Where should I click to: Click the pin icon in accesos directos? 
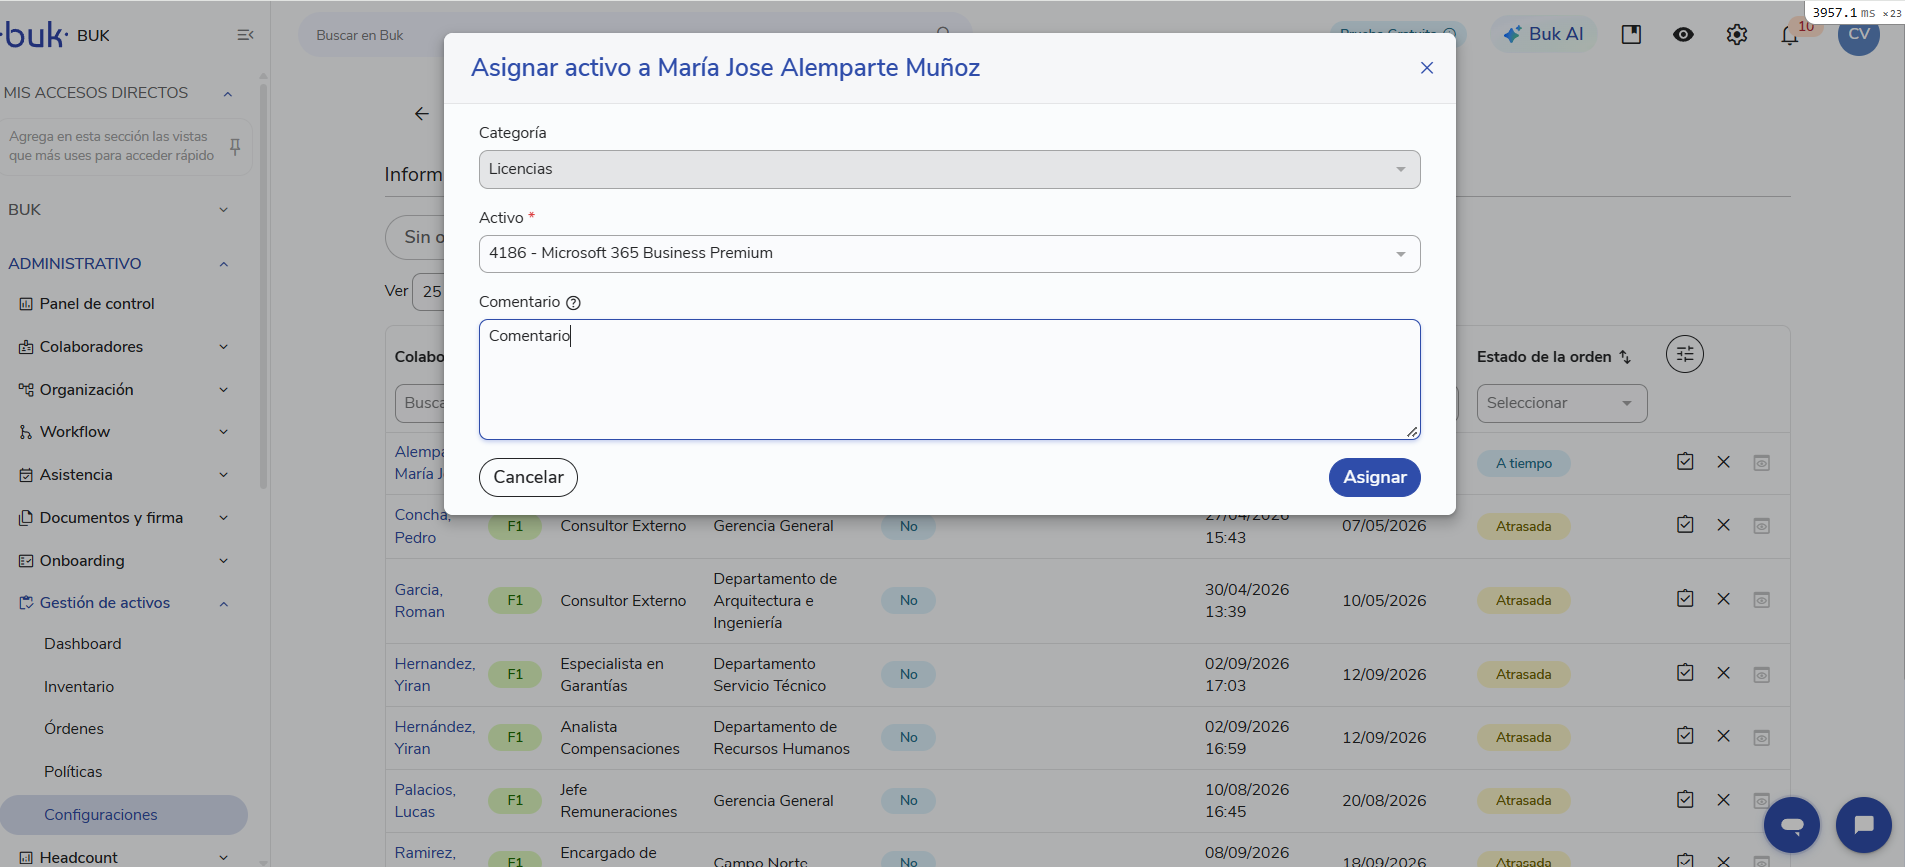point(235,146)
